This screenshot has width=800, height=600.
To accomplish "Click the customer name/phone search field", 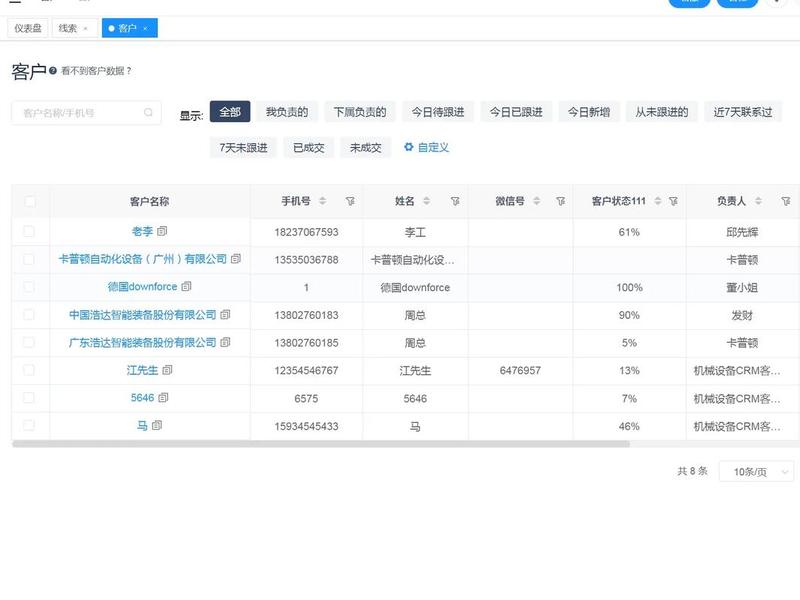I will click(86, 113).
